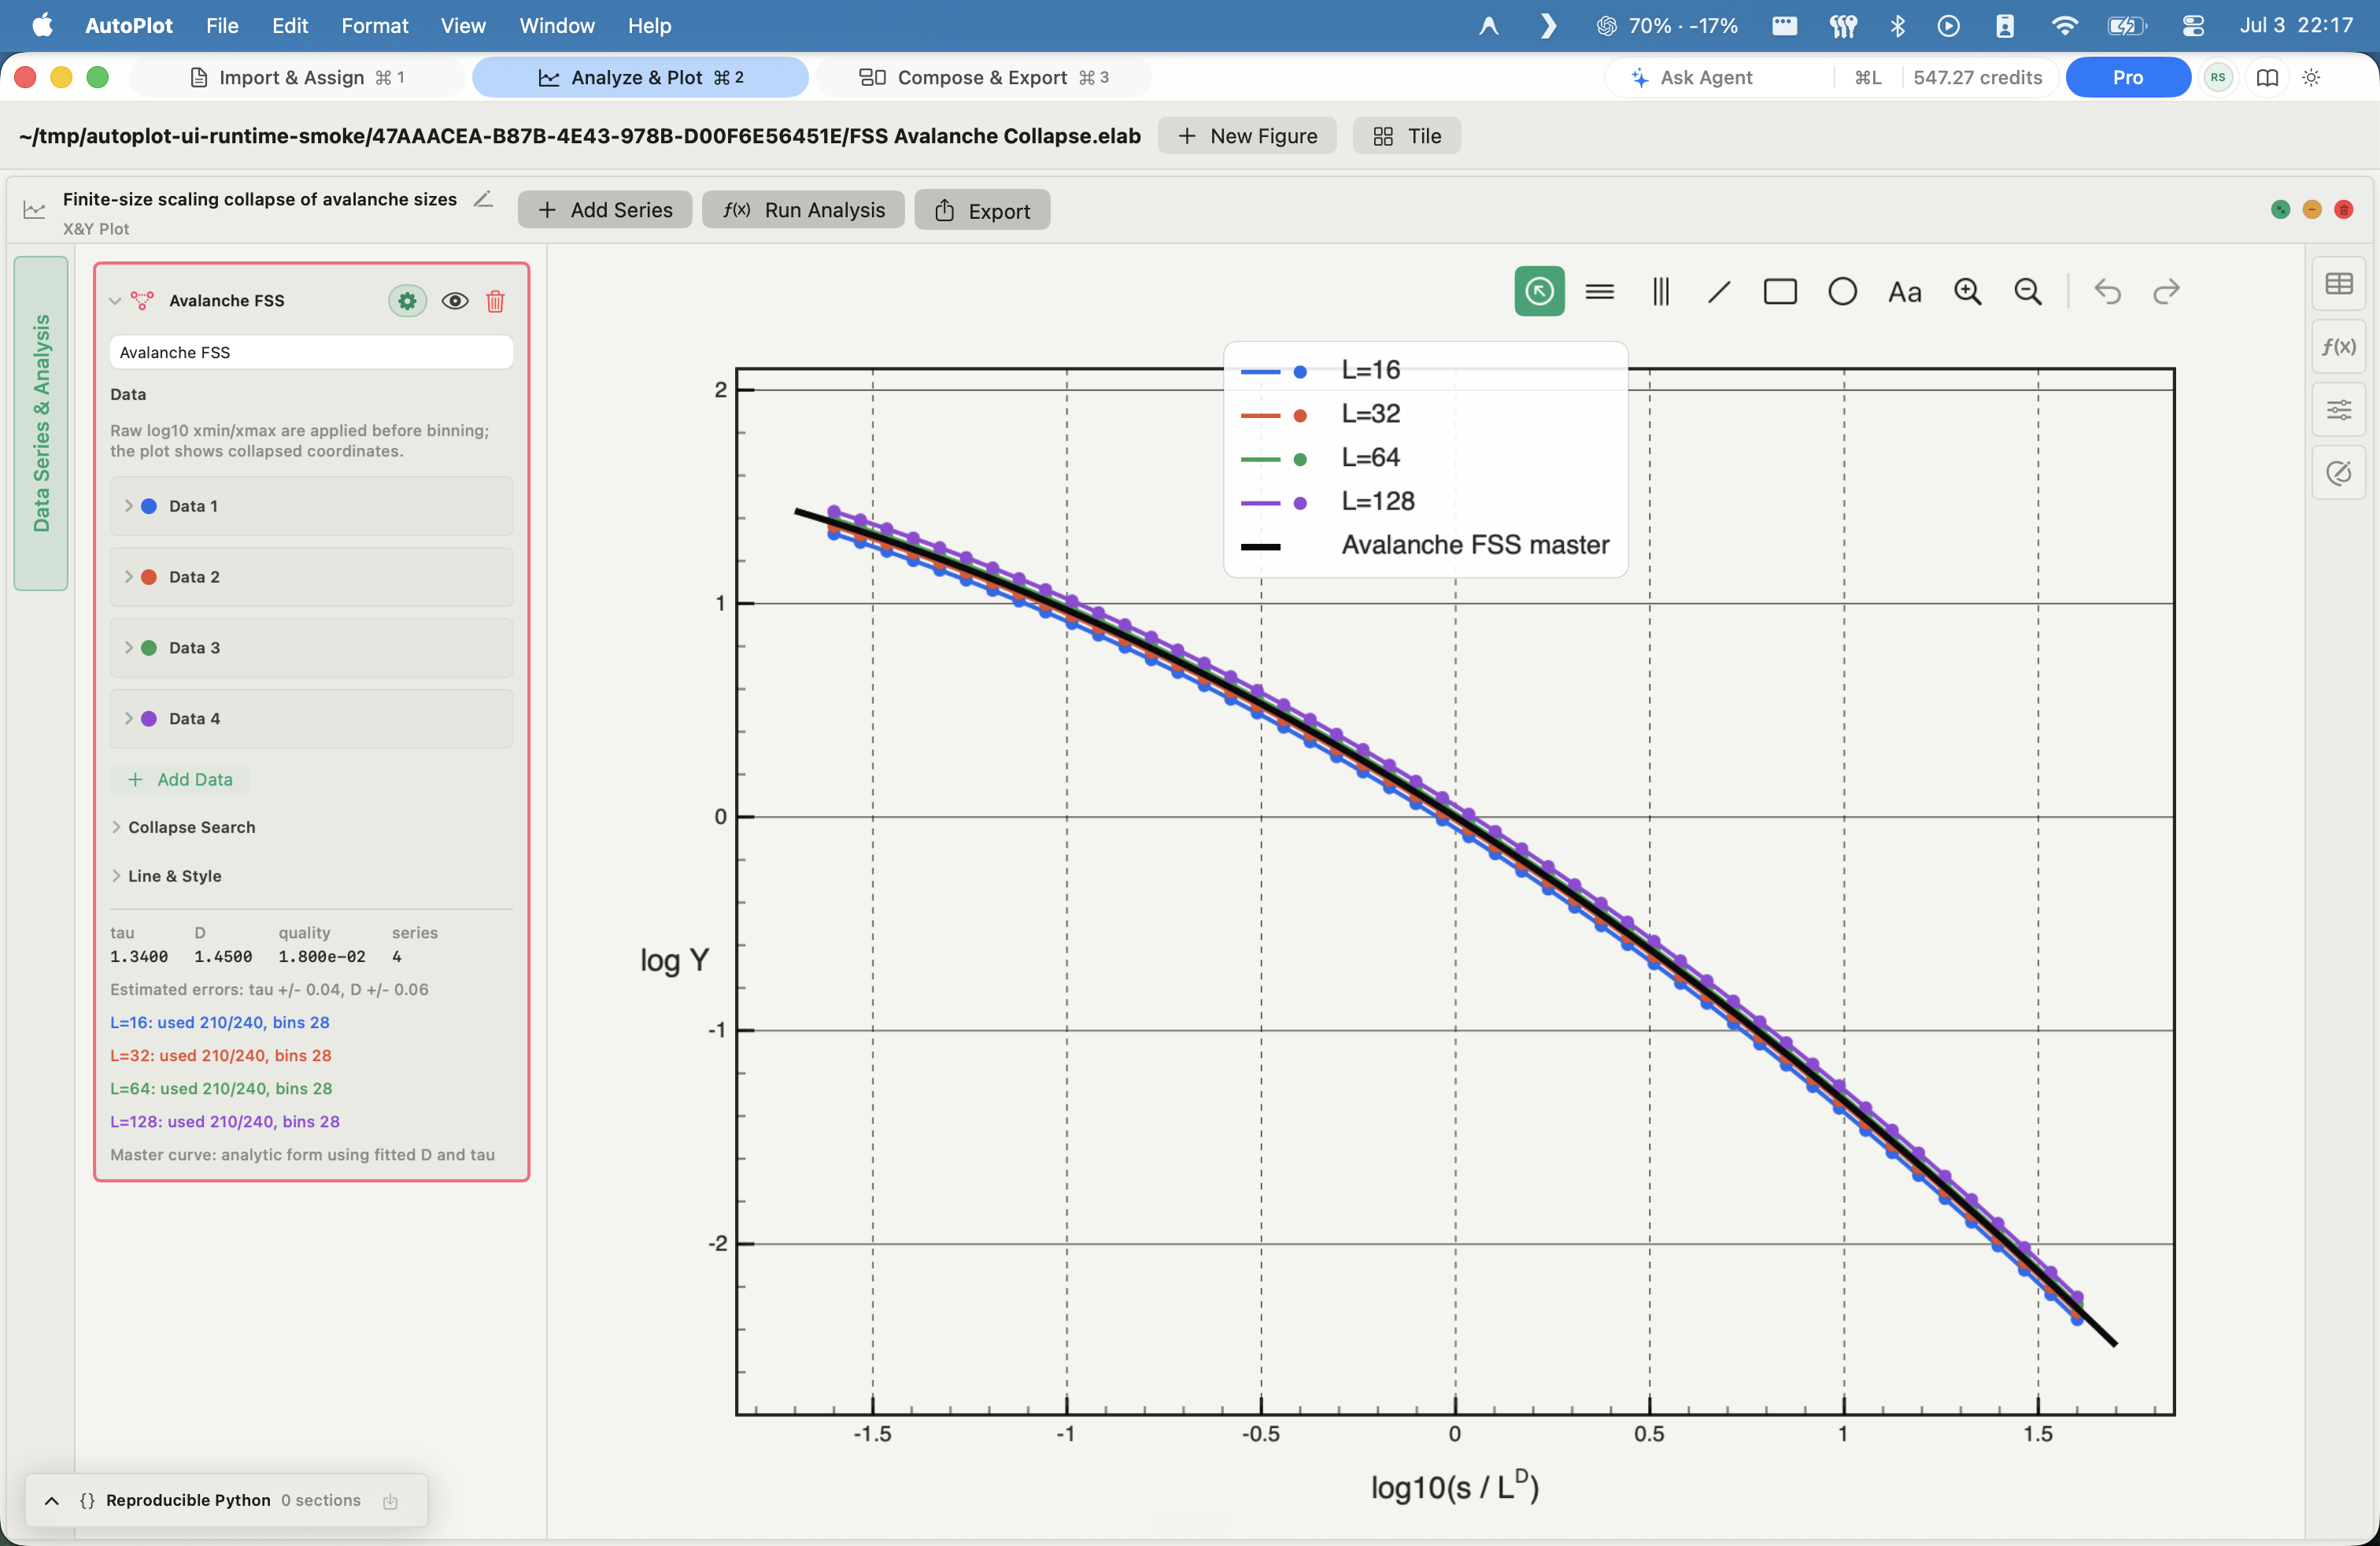
Task: Open the View menu
Action: click(463, 25)
